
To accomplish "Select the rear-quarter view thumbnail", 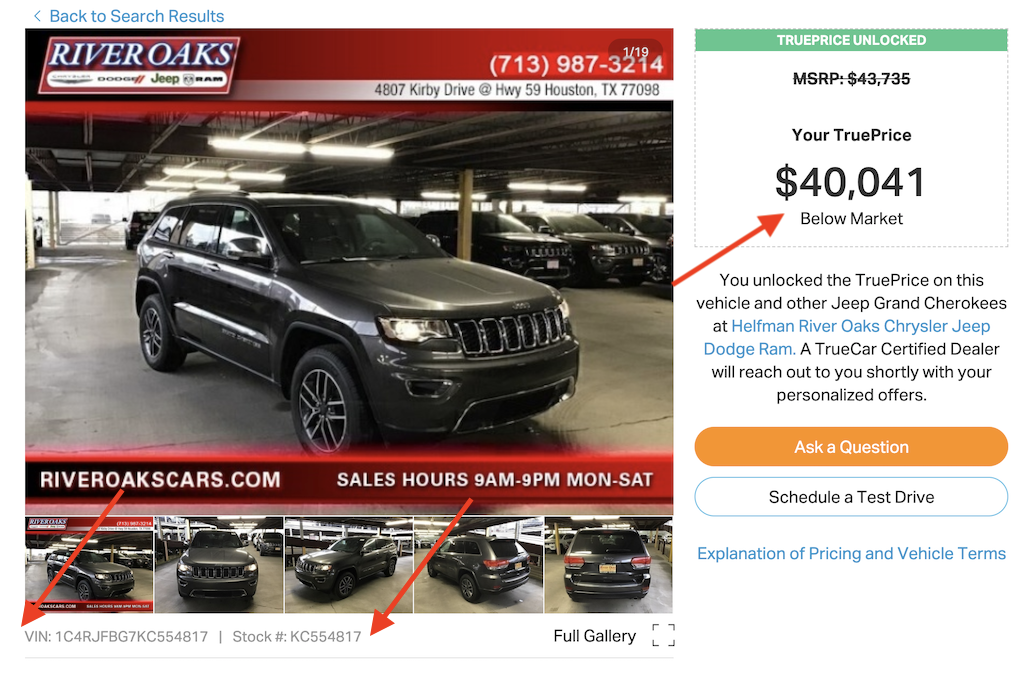I will (478, 565).
